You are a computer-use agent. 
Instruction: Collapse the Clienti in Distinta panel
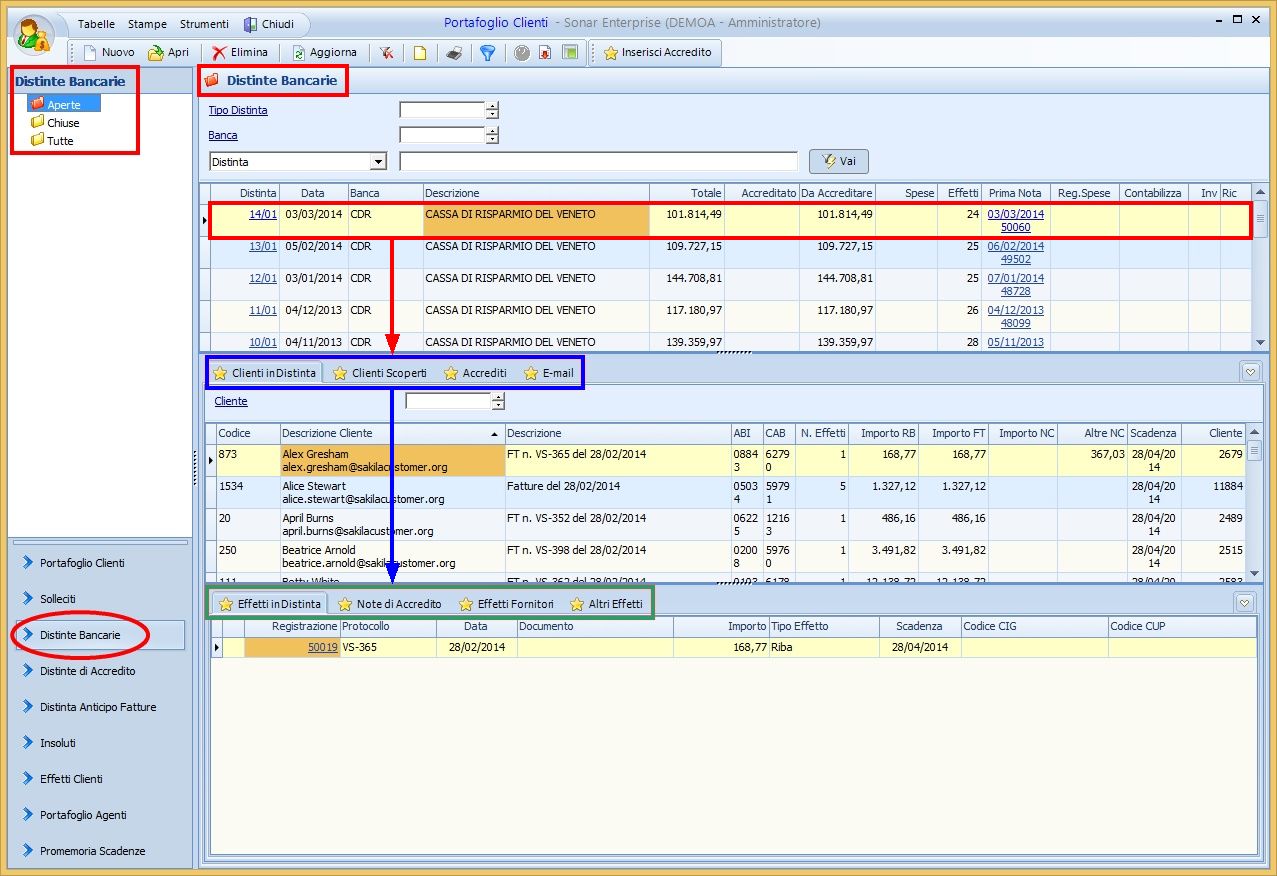pos(1250,372)
